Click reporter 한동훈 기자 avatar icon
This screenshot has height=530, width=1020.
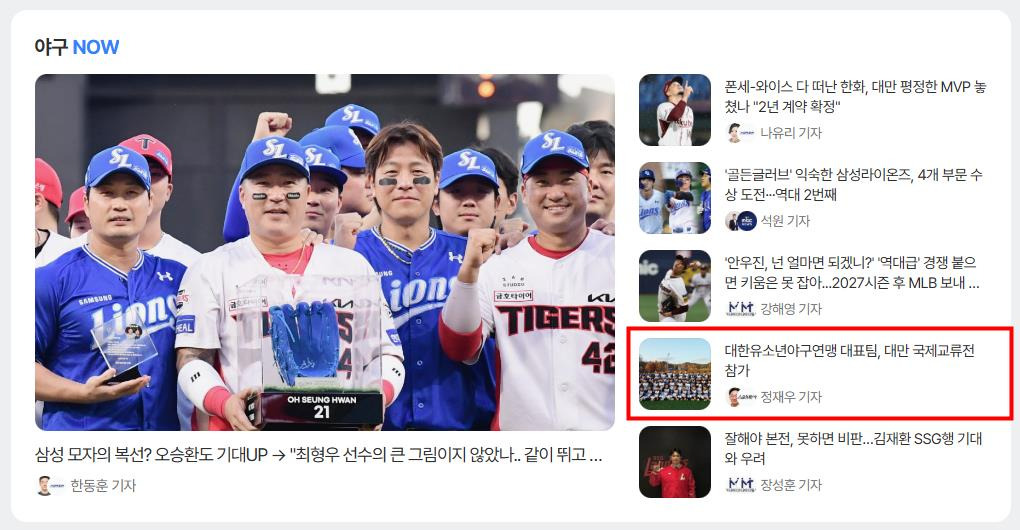point(44,485)
